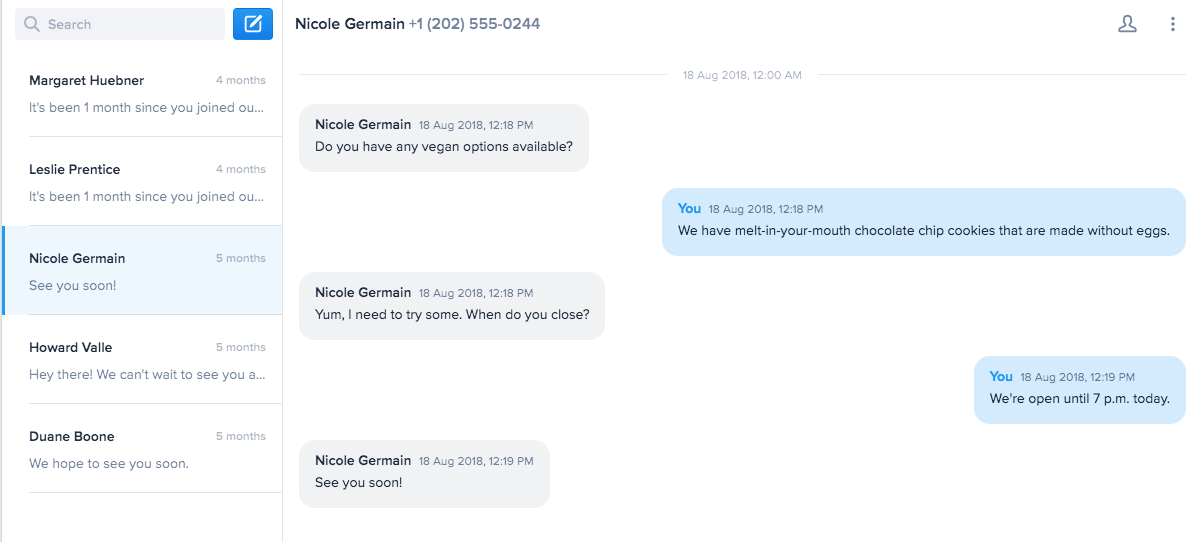
Task: Click the "When do you close?" message
Action: click(452, 314)
